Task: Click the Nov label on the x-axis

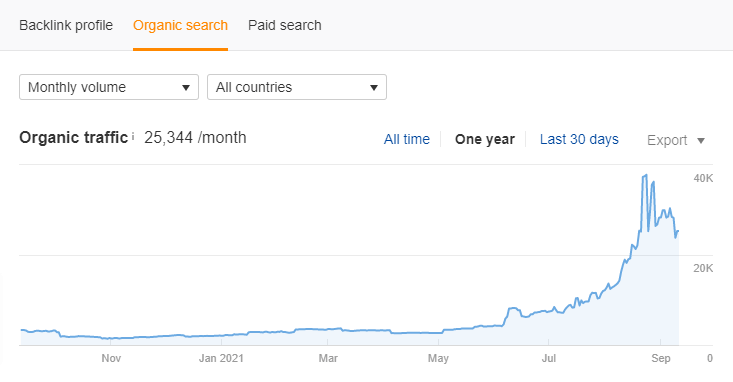Action: click(x=111, y=358)
